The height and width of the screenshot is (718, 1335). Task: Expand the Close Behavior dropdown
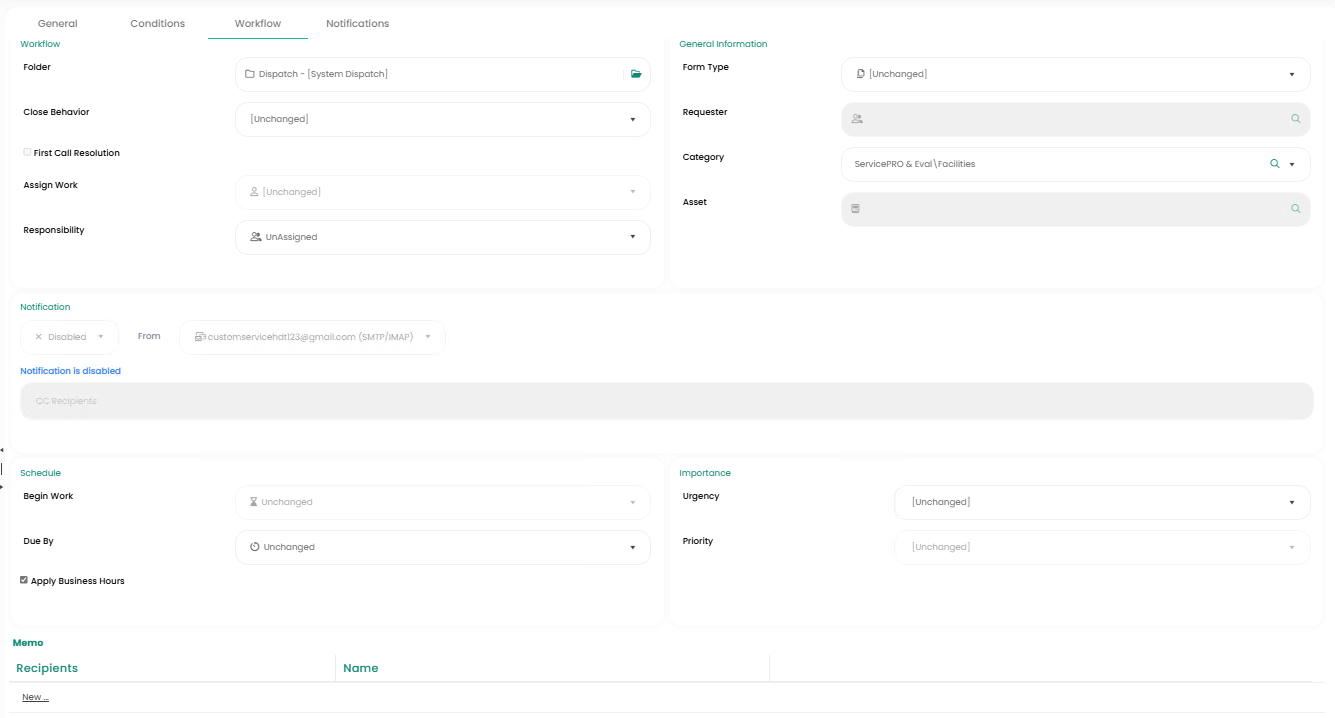click(632, 119)
